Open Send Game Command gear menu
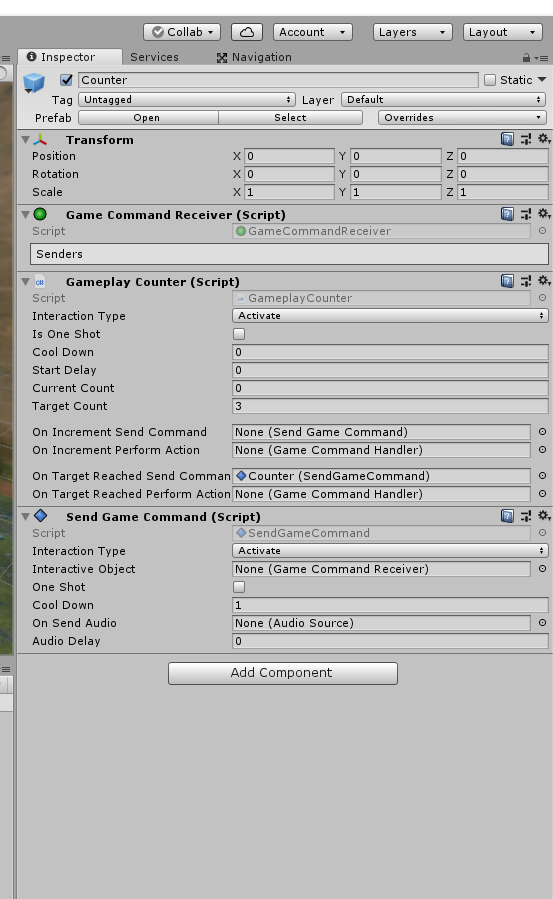The image size is (553, 899). (544, 516)
